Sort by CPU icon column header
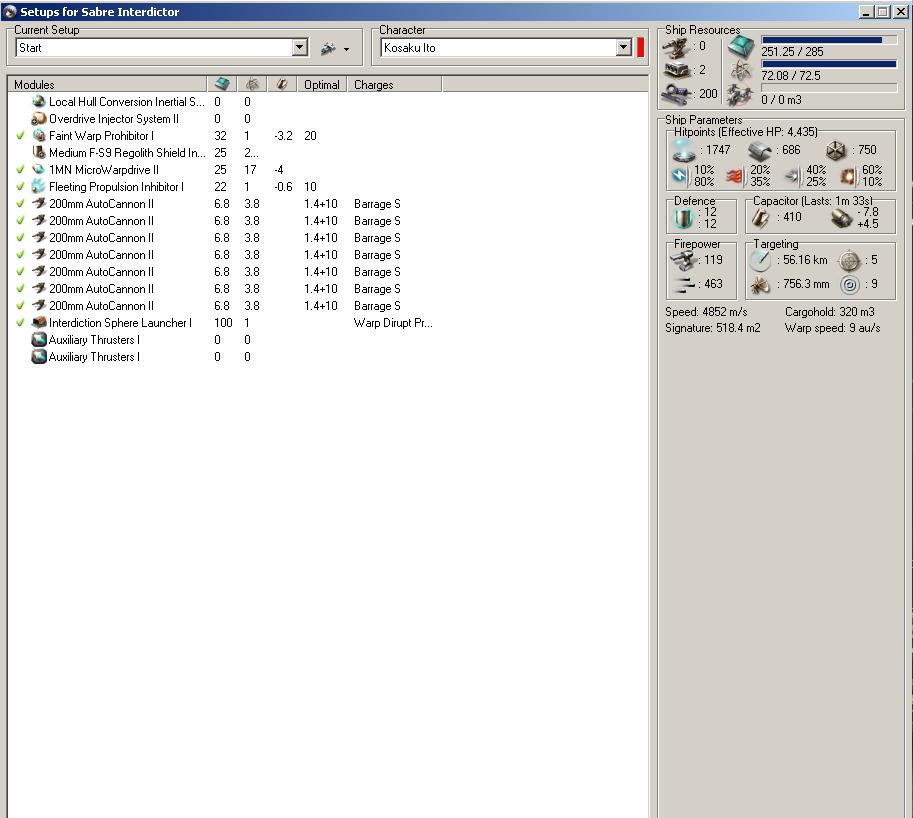The width and height of the screenshot is (913, 818). pyautogui.click(x=222, y=84)
